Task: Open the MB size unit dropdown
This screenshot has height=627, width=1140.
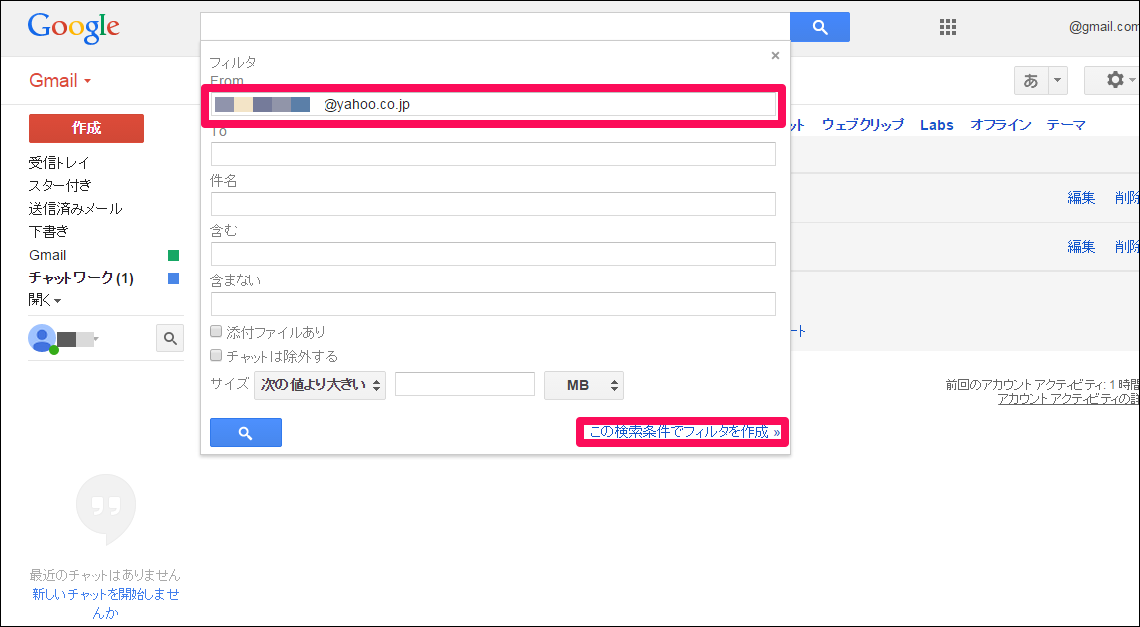Action: tap(583, 385)
